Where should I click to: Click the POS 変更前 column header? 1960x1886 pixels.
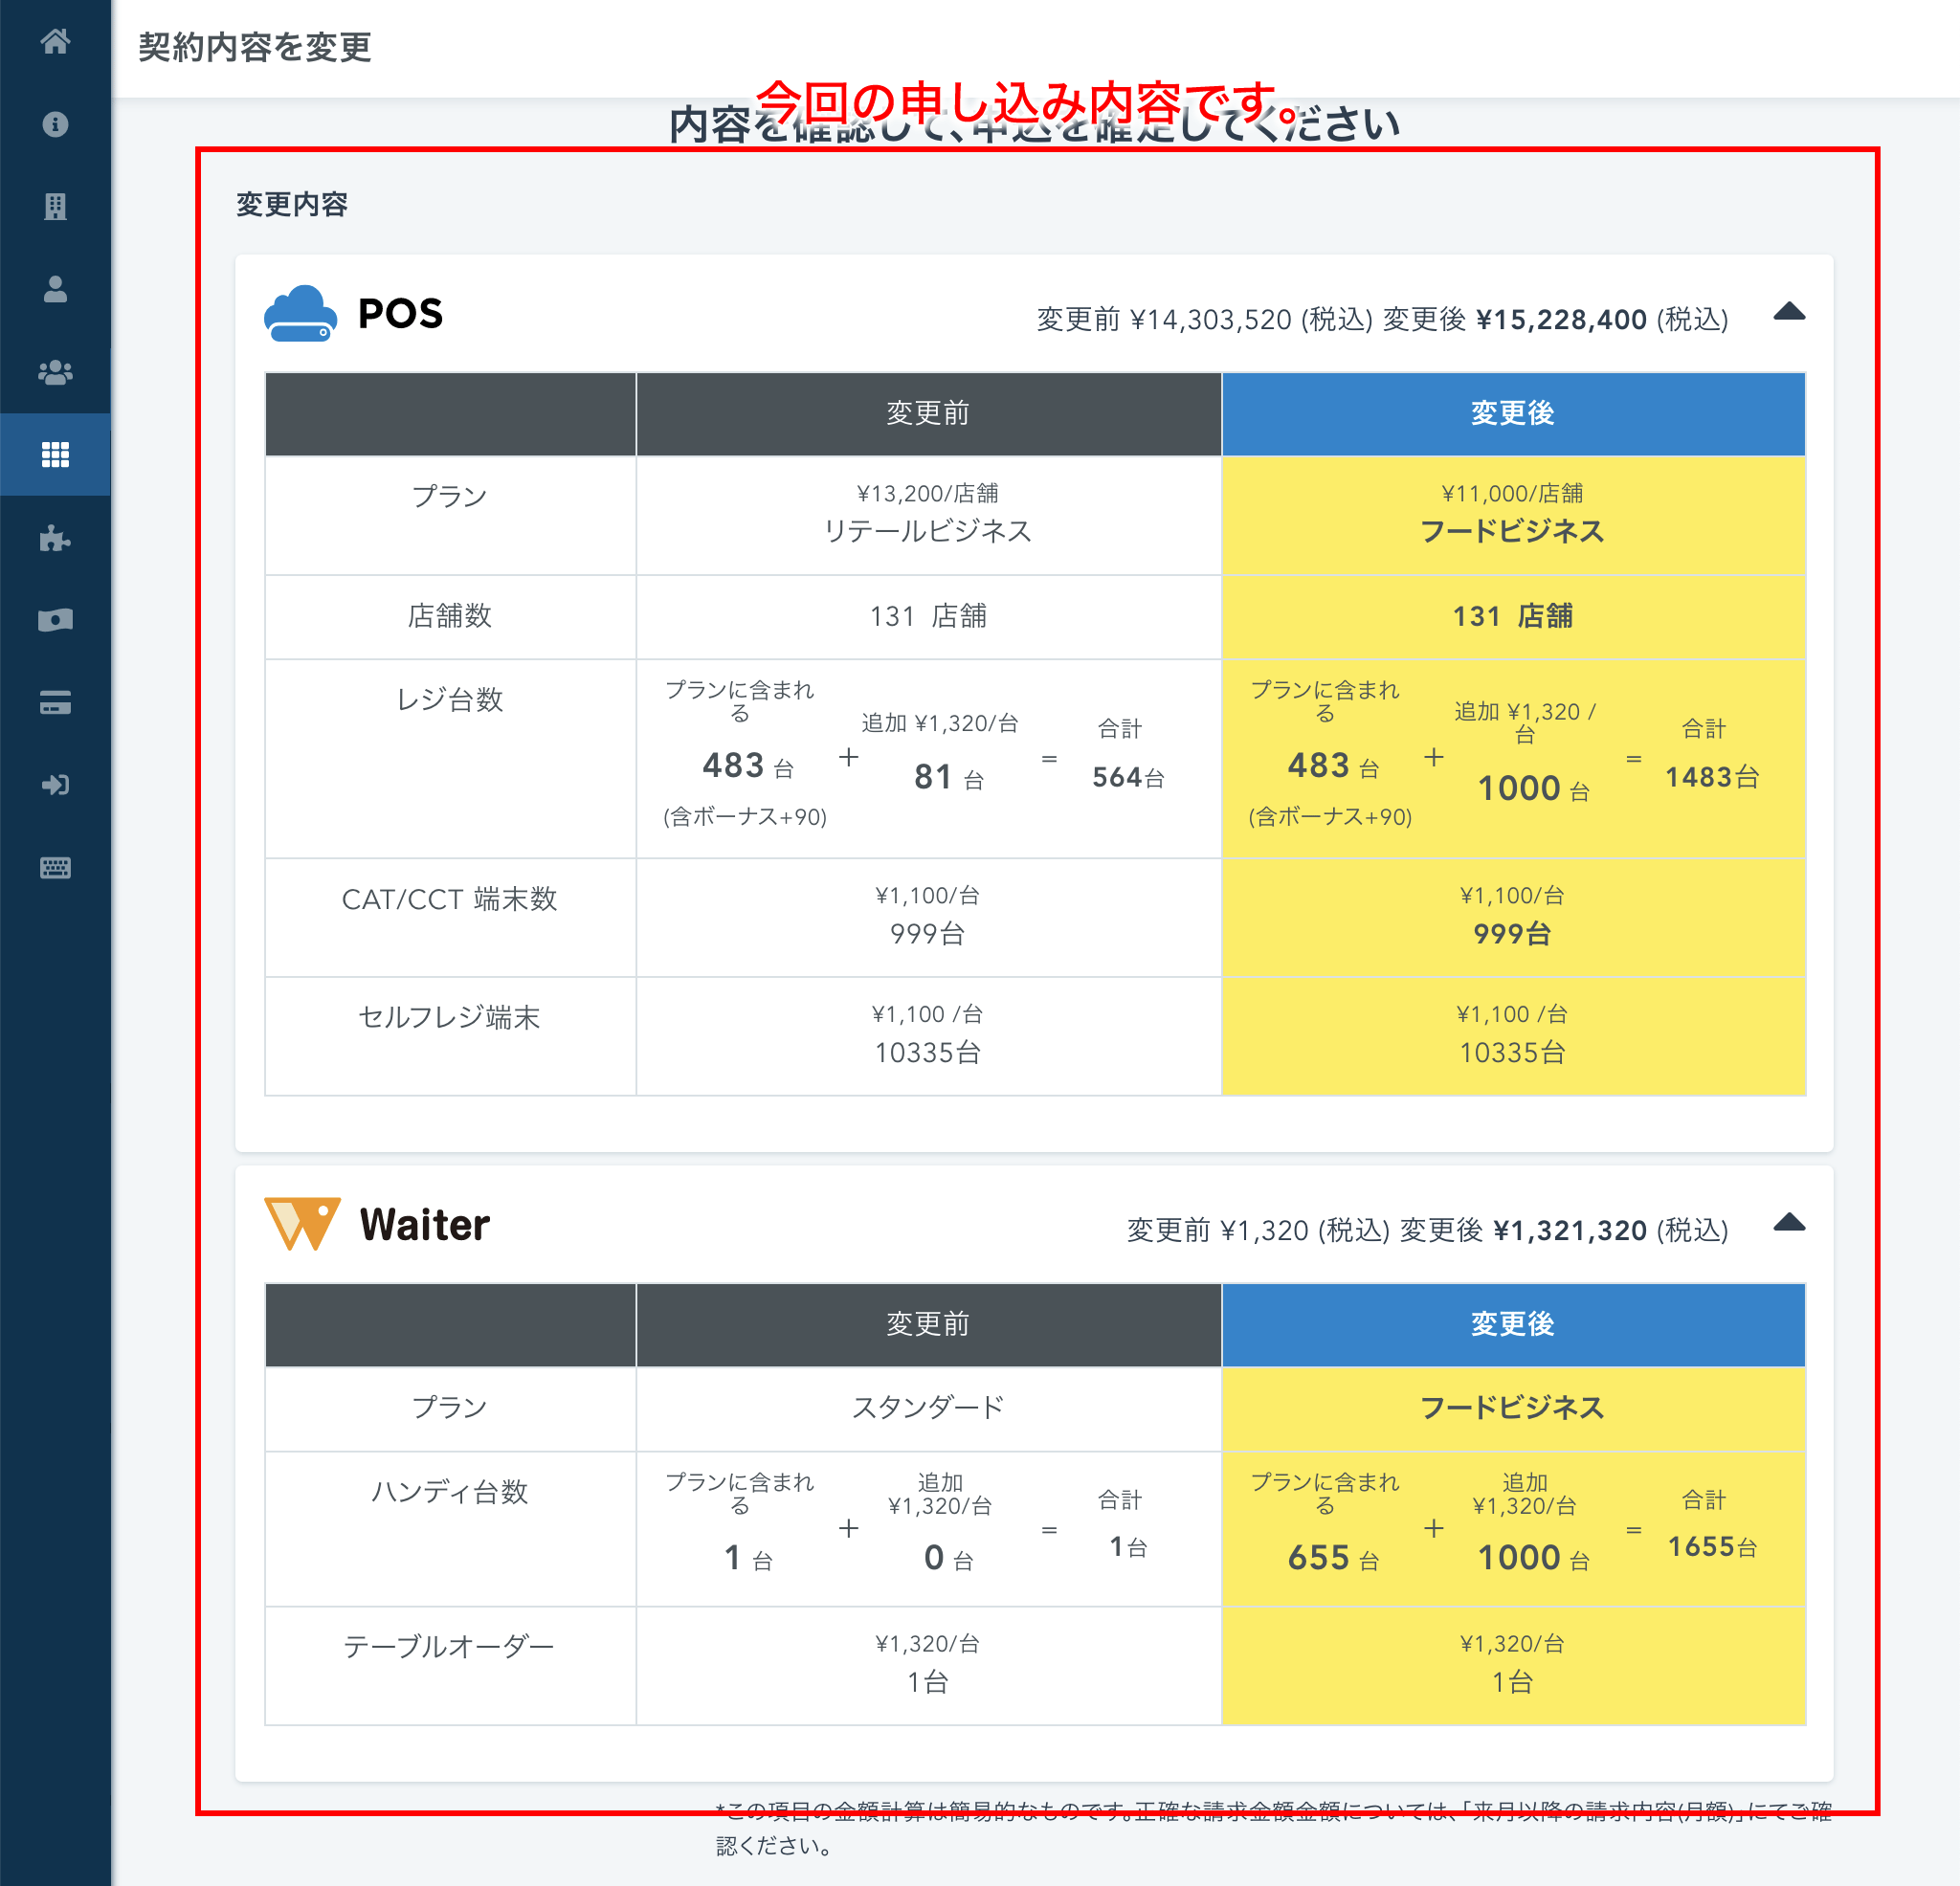coord(928,414)
